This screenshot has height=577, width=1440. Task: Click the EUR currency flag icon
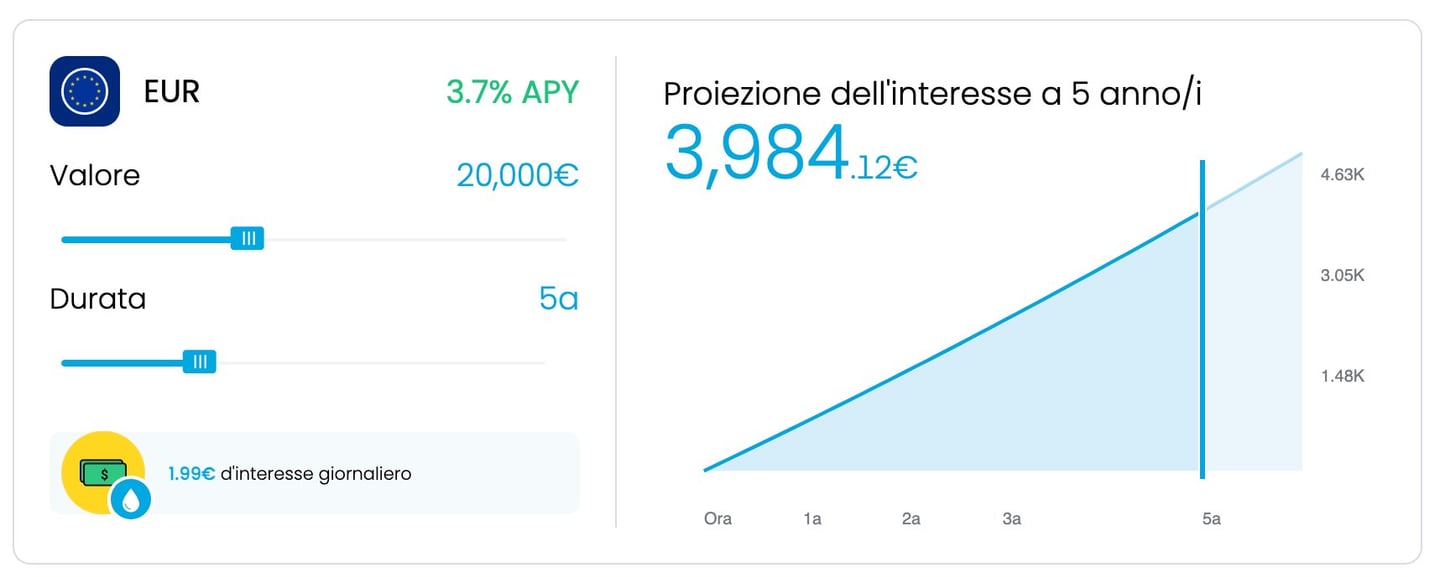(84, 90)
